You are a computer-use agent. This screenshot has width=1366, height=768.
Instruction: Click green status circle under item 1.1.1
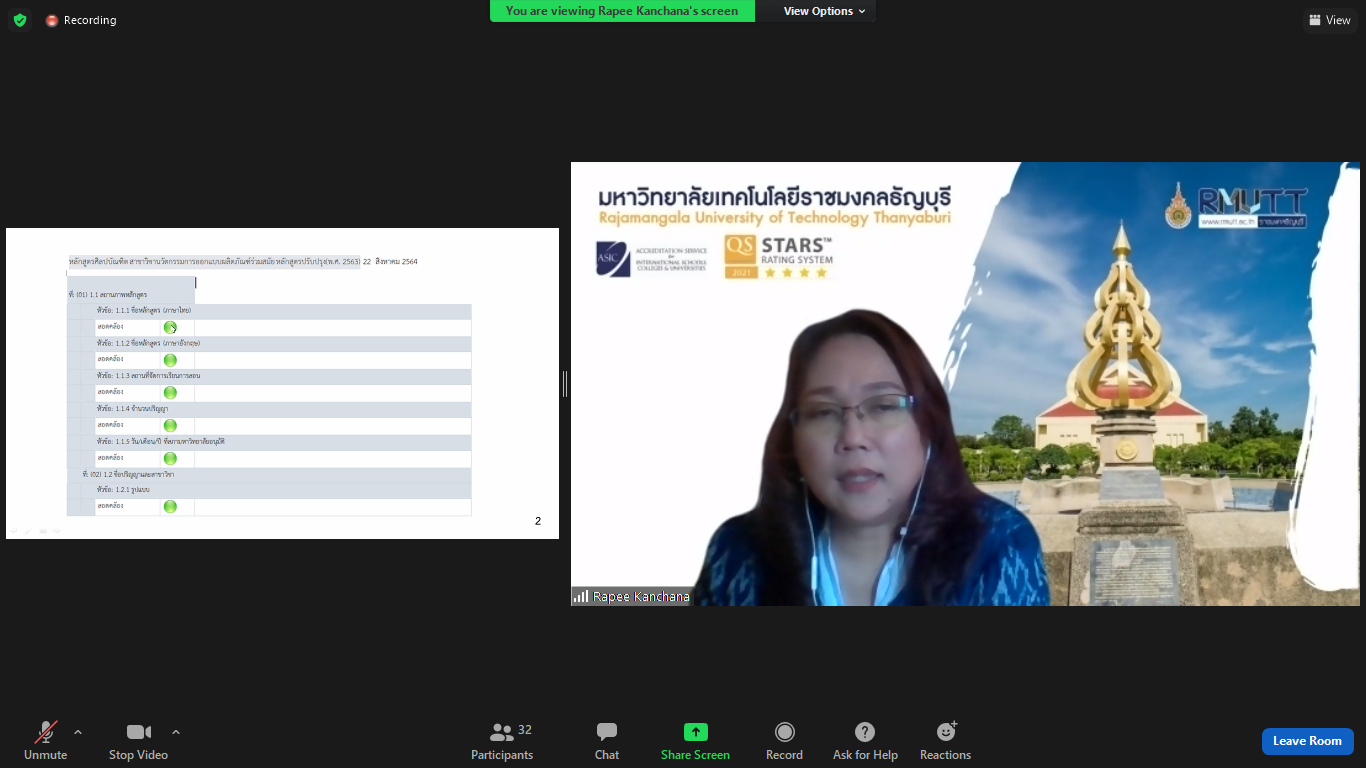[170, 327]
